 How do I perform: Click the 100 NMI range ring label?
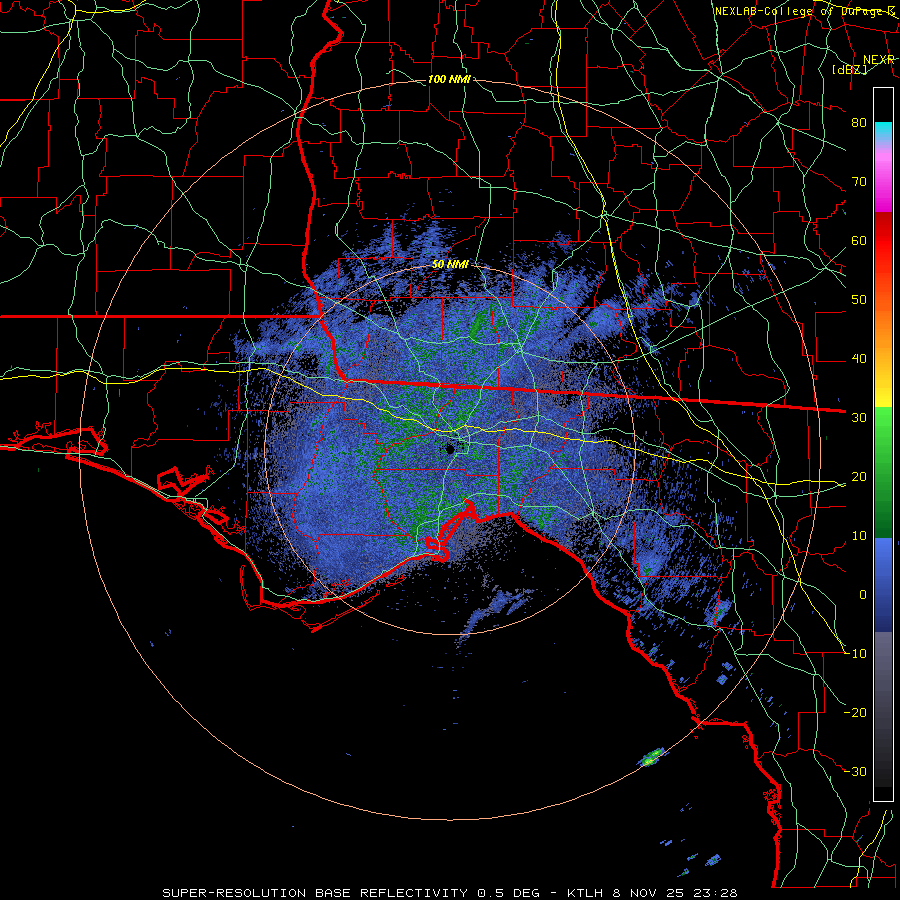point(449,79)
